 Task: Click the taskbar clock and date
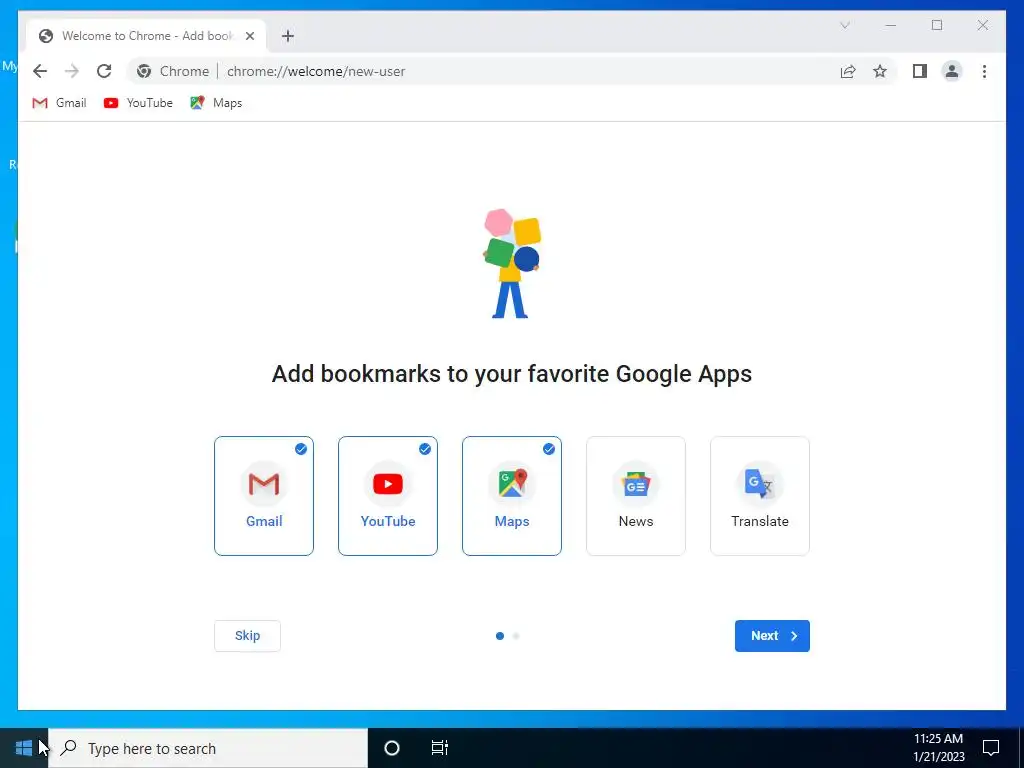click(x=938, y=748)
